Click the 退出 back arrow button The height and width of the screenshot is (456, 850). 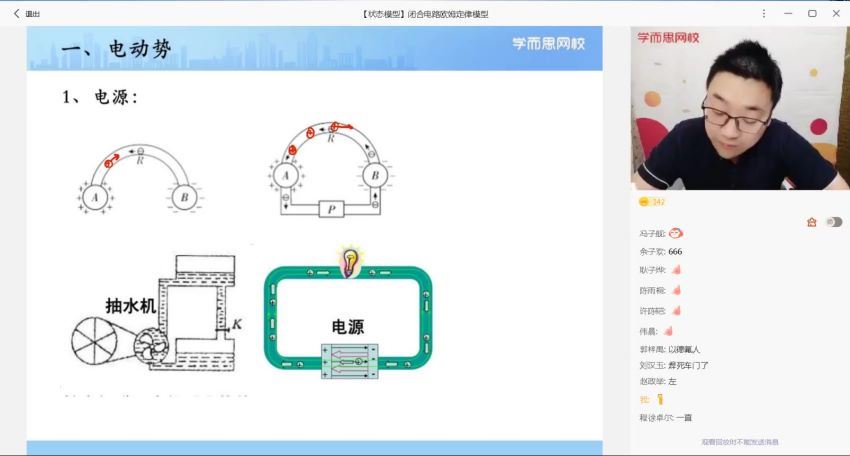tap(27, 14)
